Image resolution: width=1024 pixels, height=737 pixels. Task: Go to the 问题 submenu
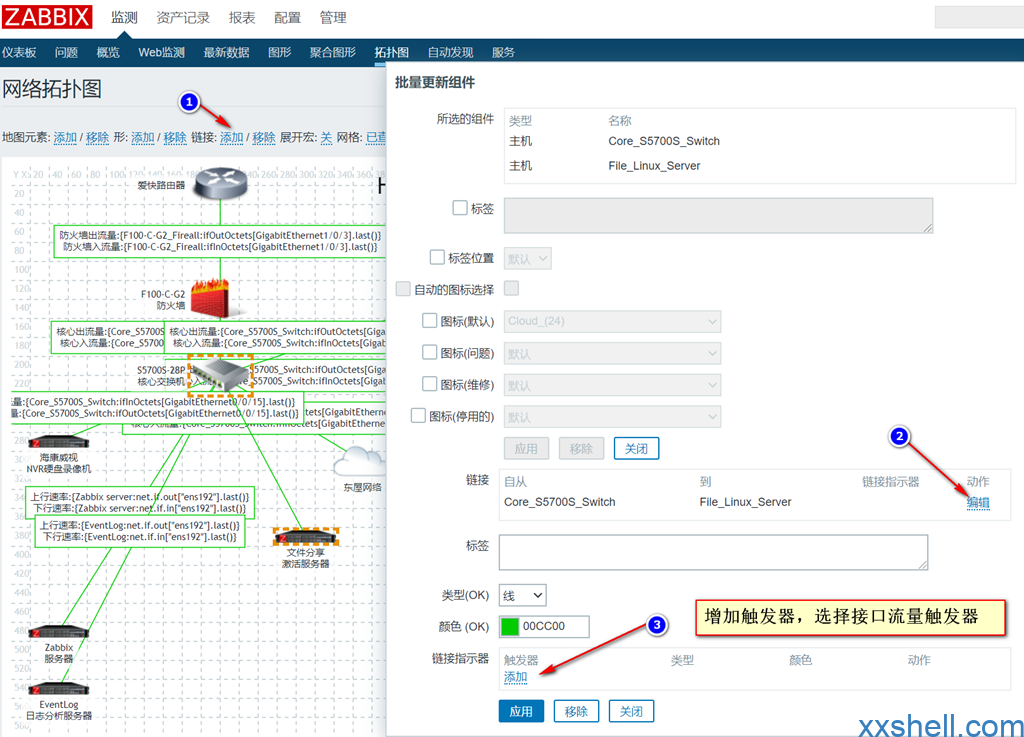click(x=67, y=52)
